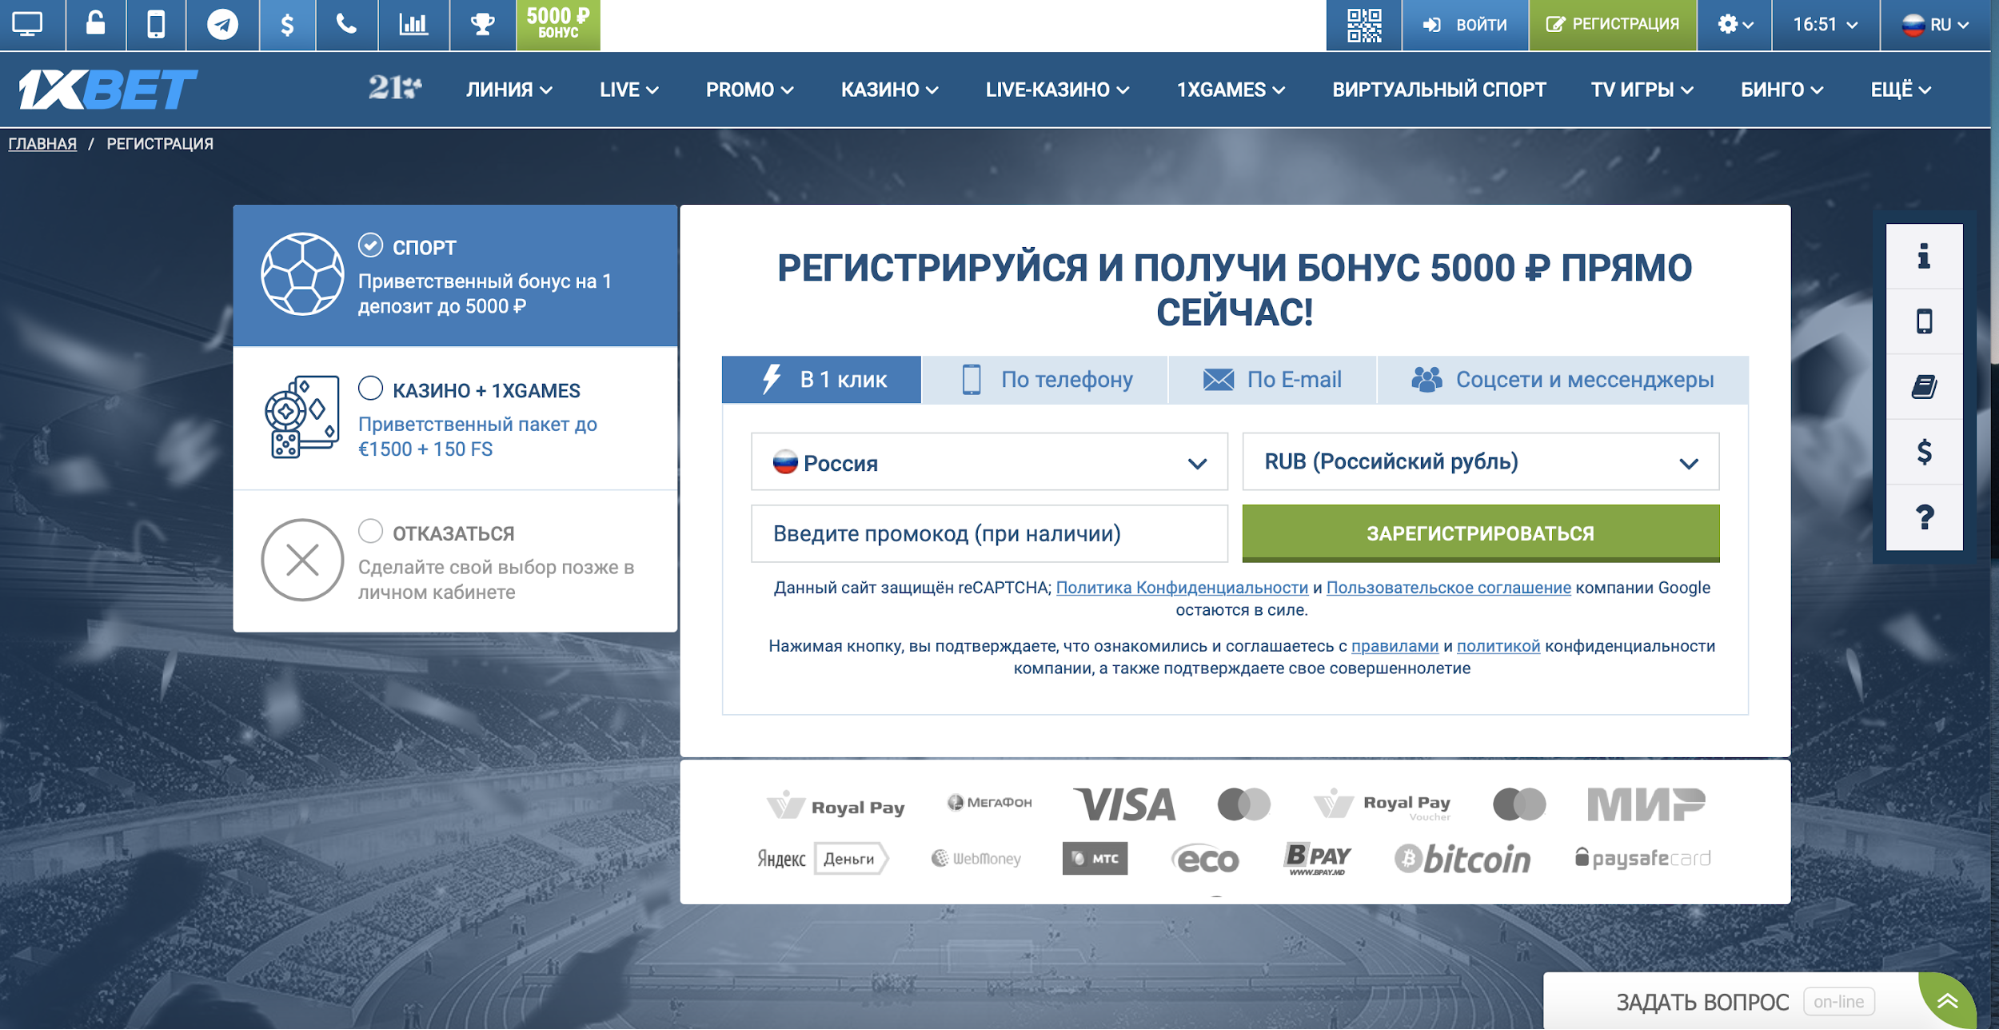Open the statistics bar chart icon
Screen dimensions: 1999x1030
click(413, 24)
